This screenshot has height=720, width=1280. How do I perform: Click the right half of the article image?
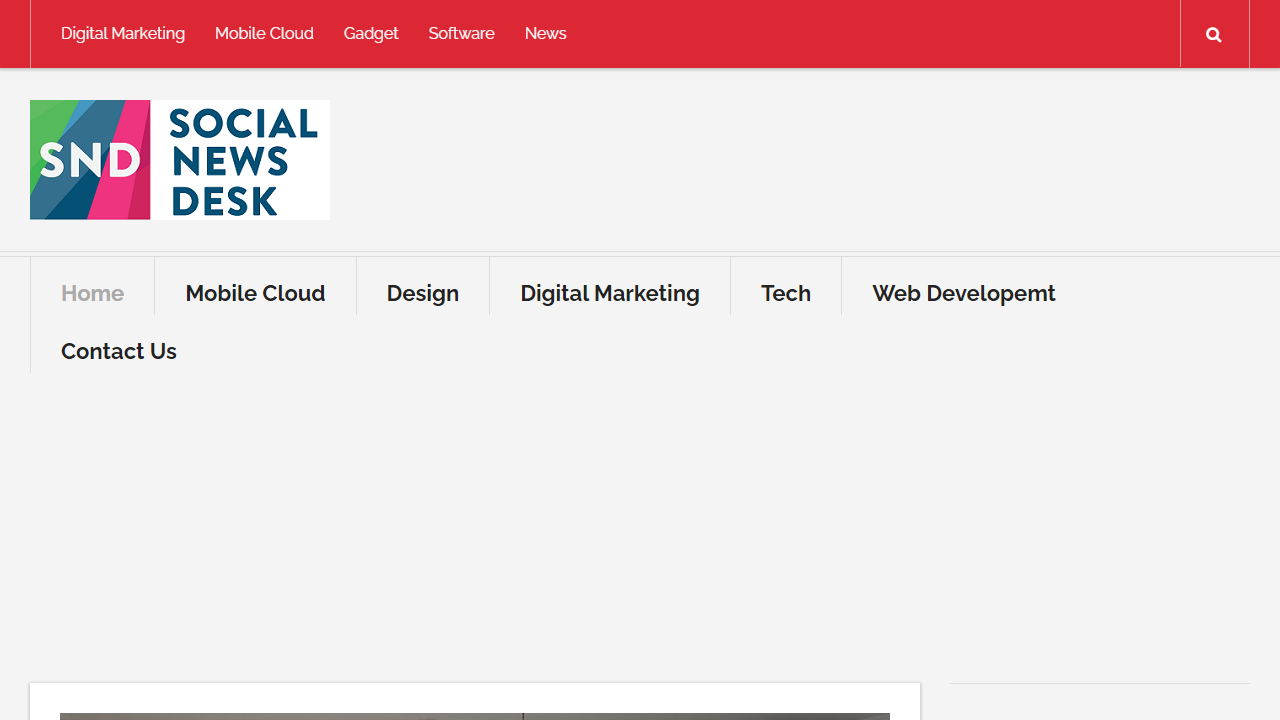(707, 717)
